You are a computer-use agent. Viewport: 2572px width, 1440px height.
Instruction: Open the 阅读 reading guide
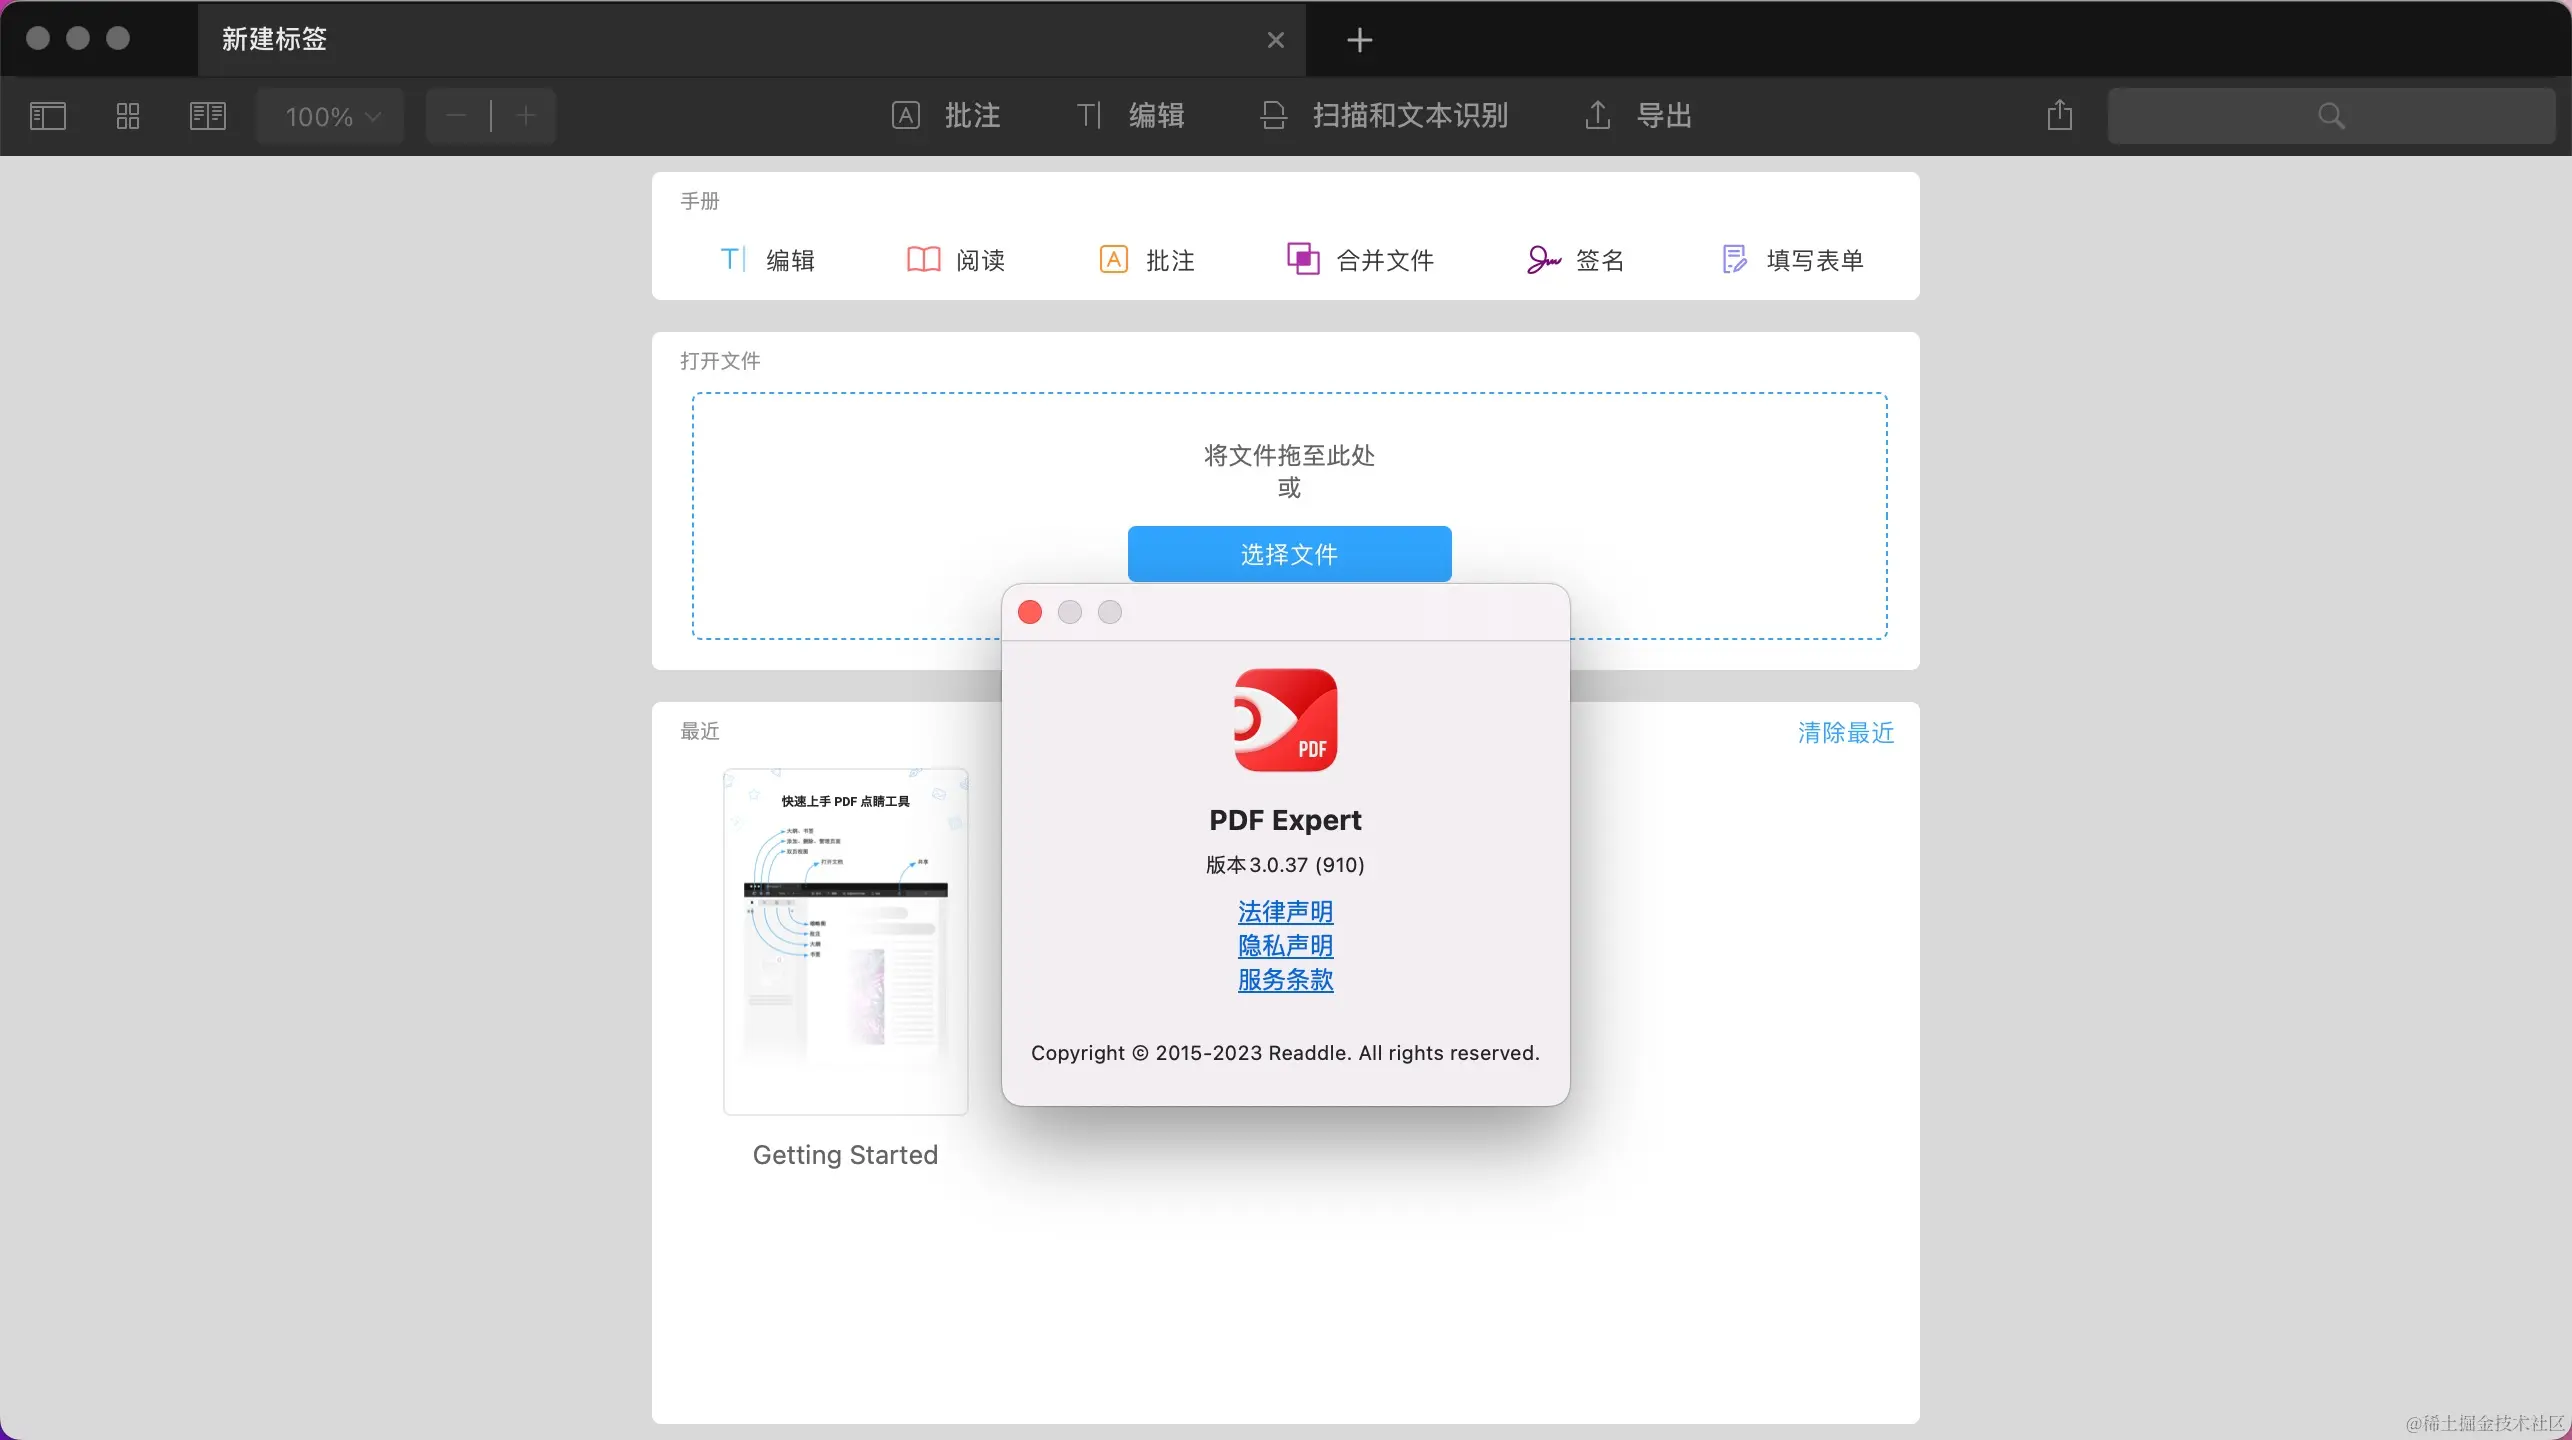click(x=955, y=260)
